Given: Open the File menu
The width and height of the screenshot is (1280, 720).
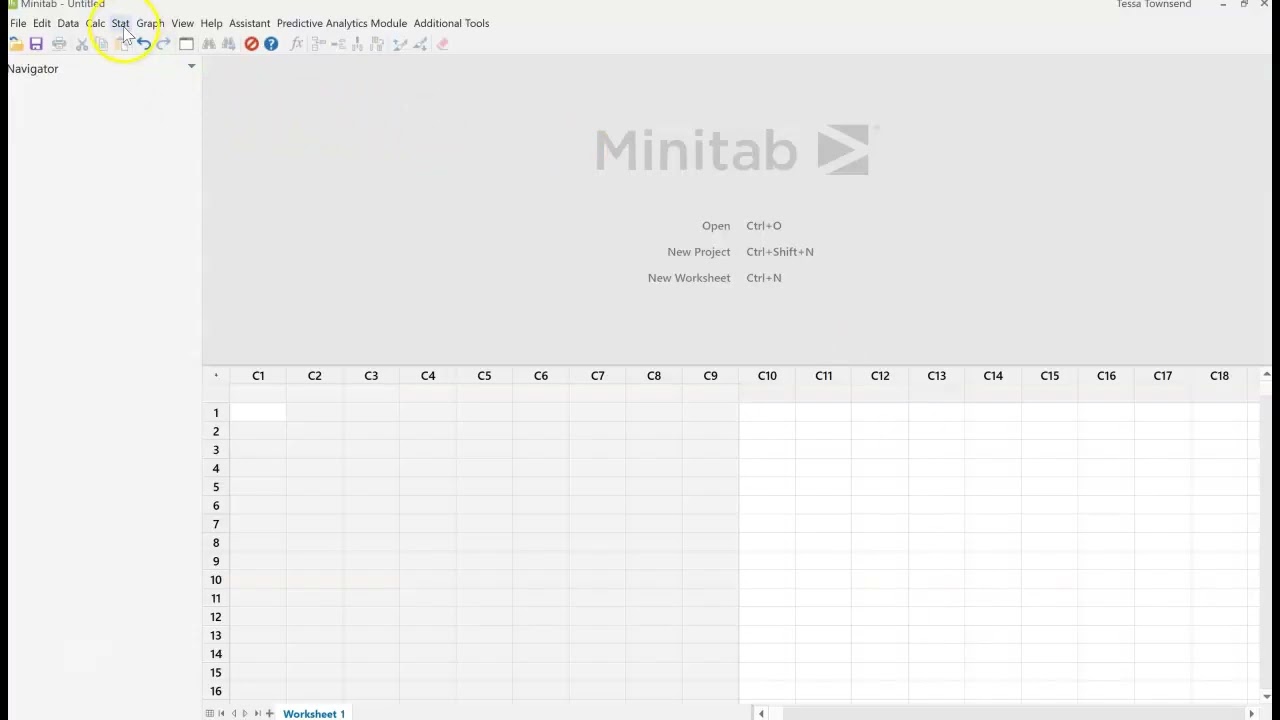Looking at the screenshot, I should coord(18,23).
